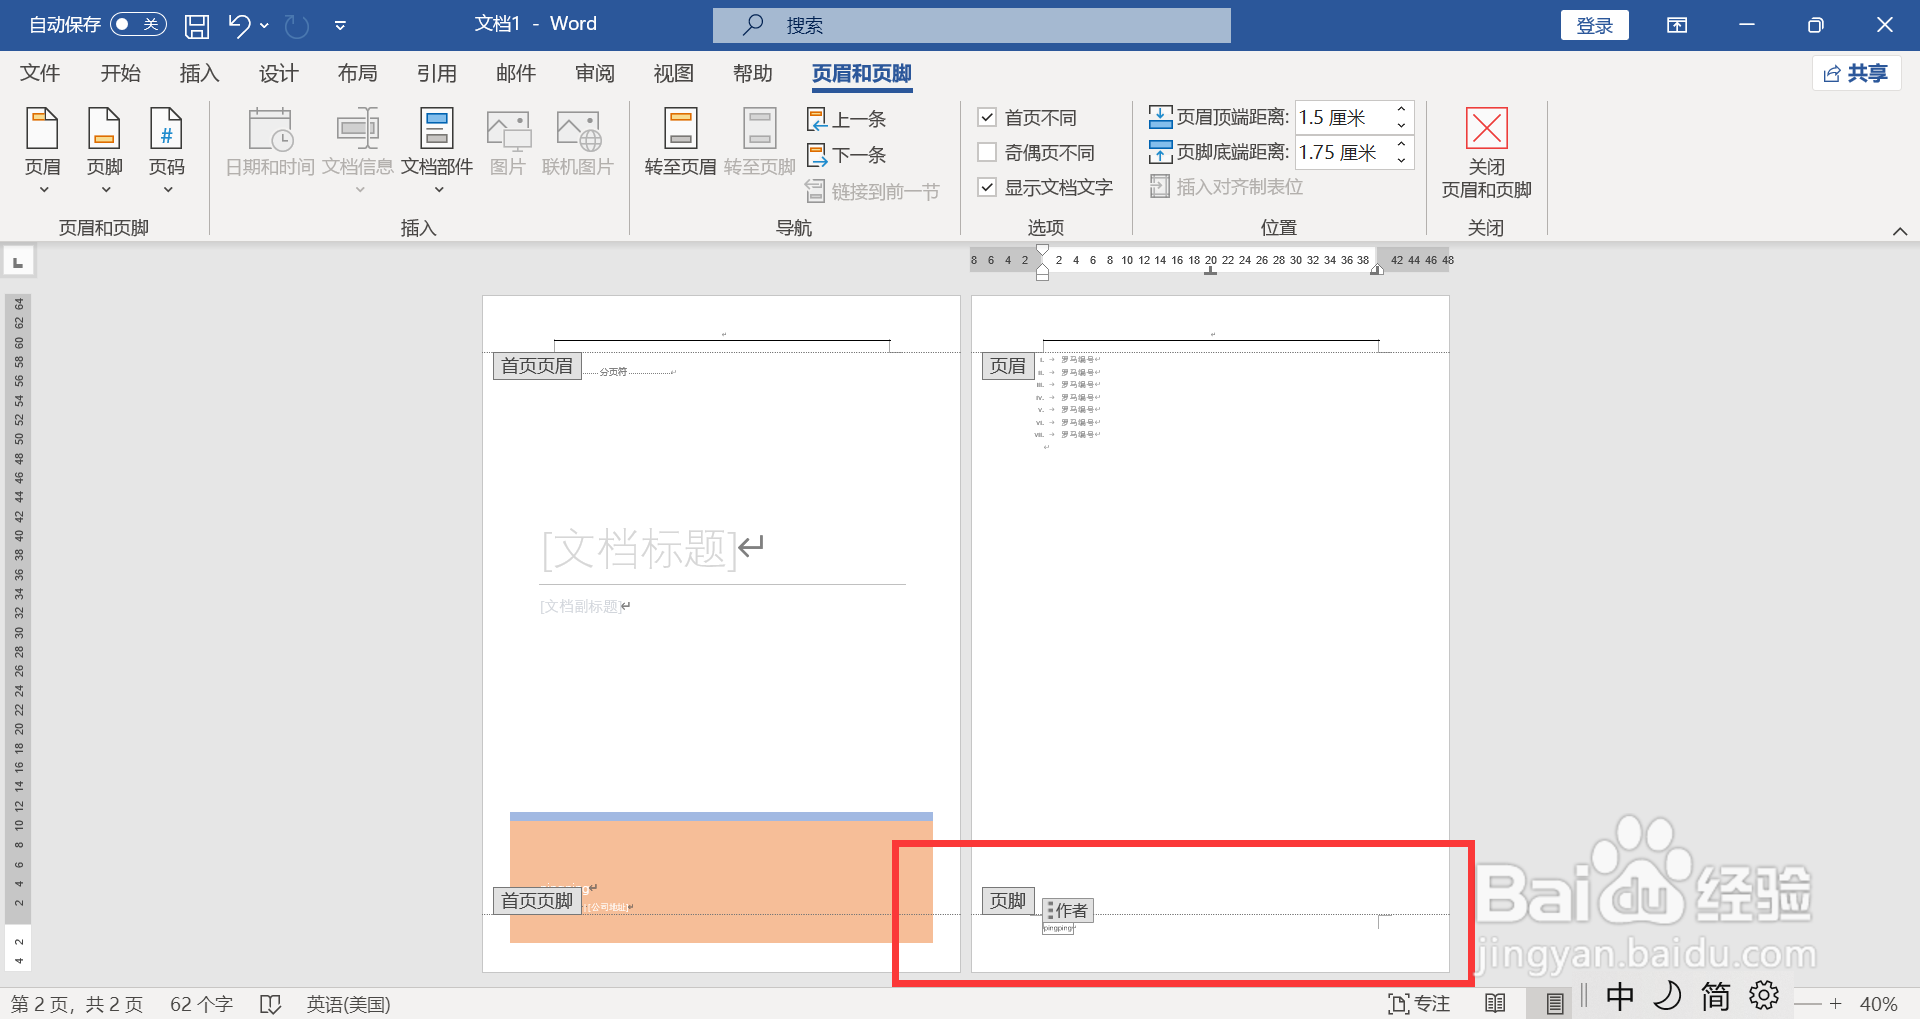Open the 设计 ribbon tab

278,73
